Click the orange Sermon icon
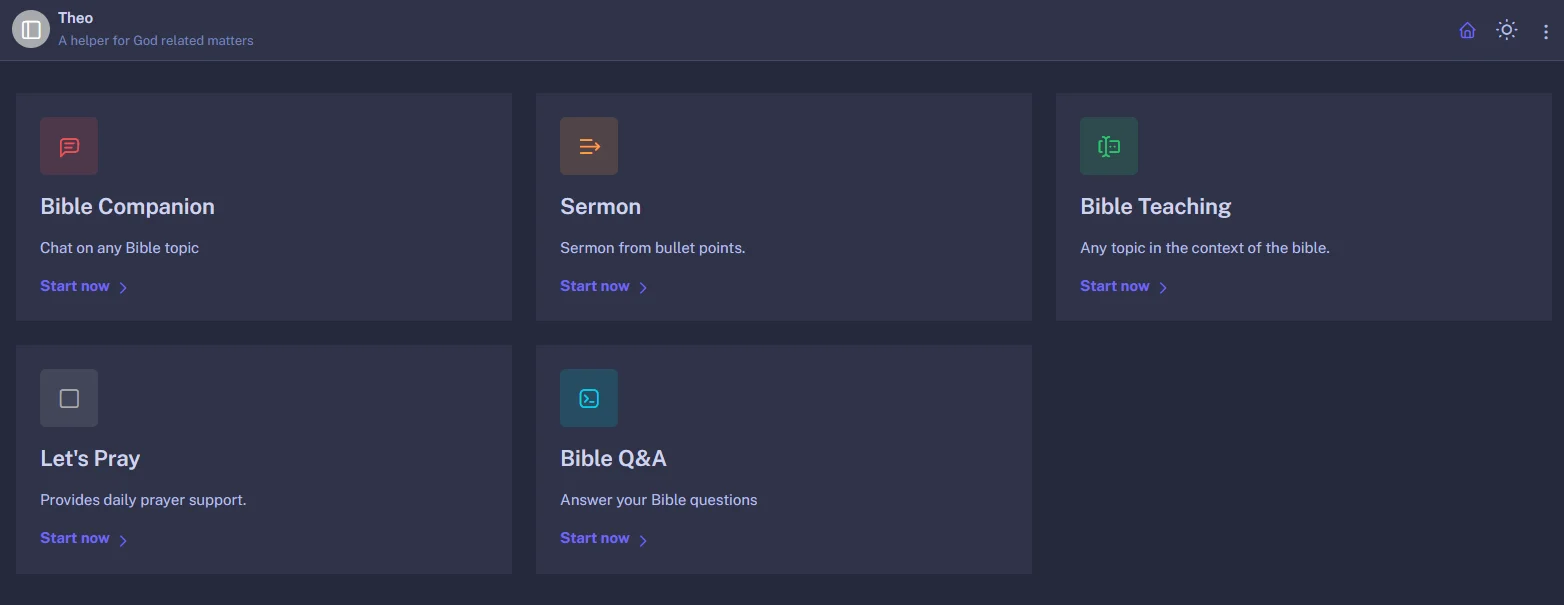Screen dimensions: 1564x605 [589, 146]
